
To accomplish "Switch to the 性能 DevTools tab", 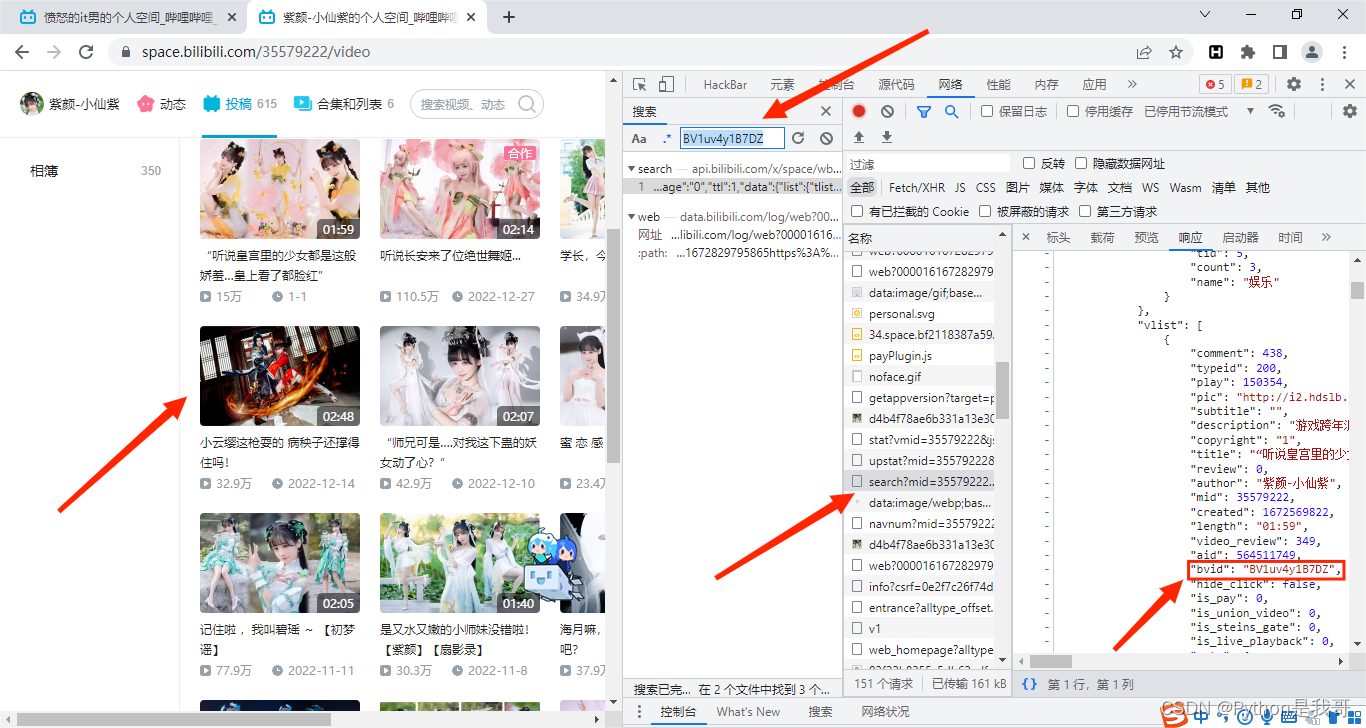I will [x=998, y=84].
